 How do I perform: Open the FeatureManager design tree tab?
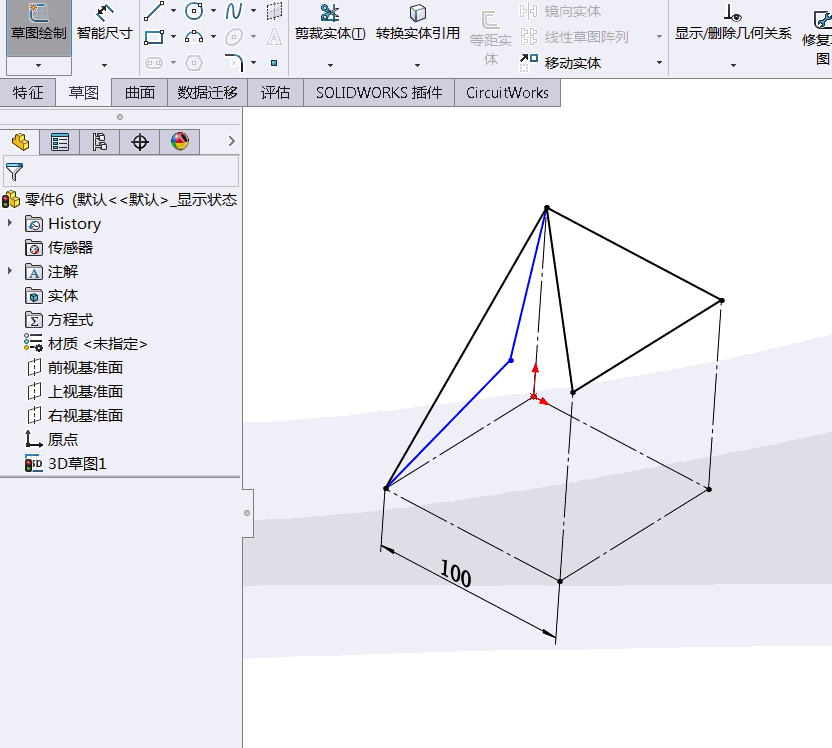pyautogui.click(x=20, y=142)
